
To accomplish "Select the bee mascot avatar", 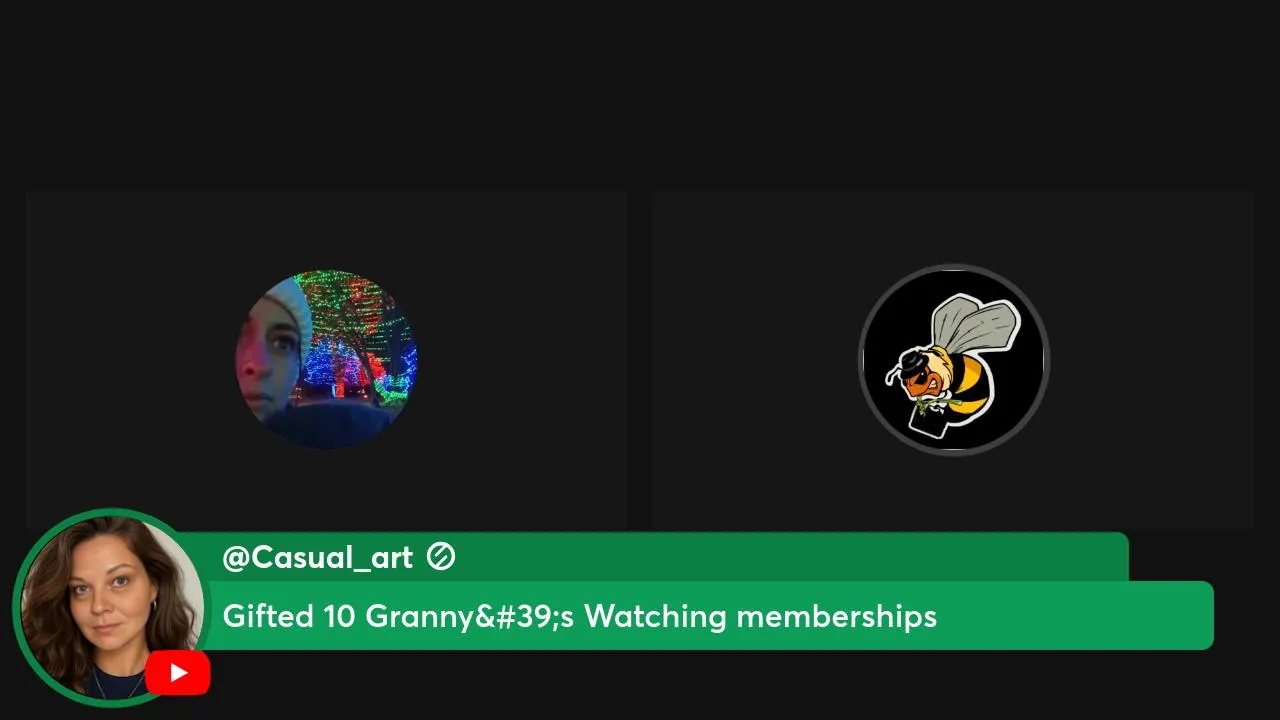I will 954,360.
